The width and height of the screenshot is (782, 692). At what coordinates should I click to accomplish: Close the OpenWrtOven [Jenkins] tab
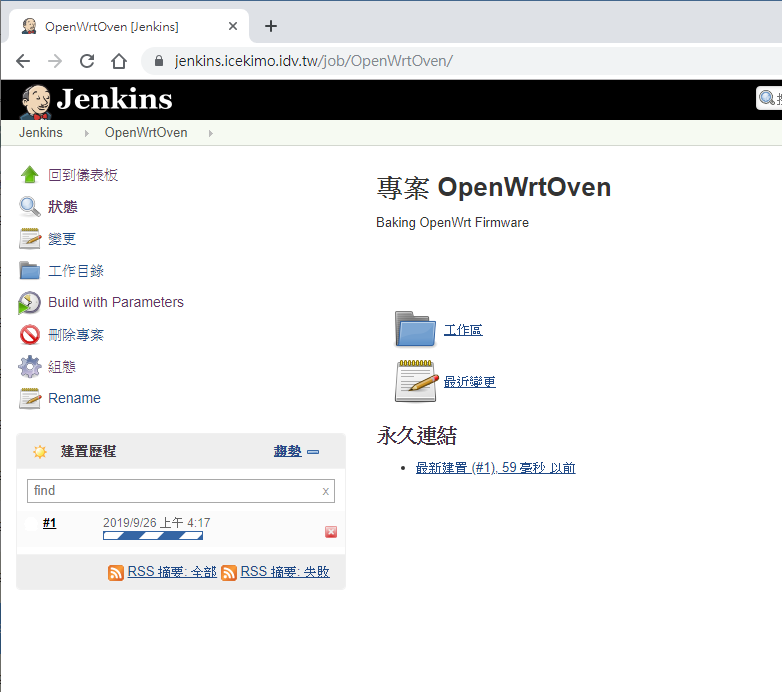[233, 26]
